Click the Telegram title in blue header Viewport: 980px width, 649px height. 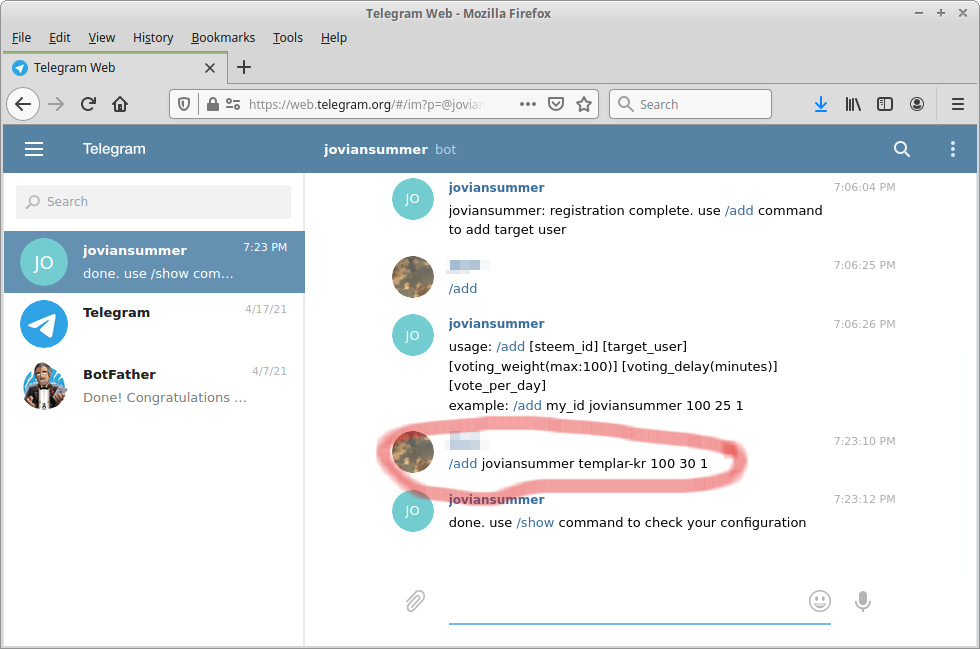pyautogui.click(x=114, y=149)
